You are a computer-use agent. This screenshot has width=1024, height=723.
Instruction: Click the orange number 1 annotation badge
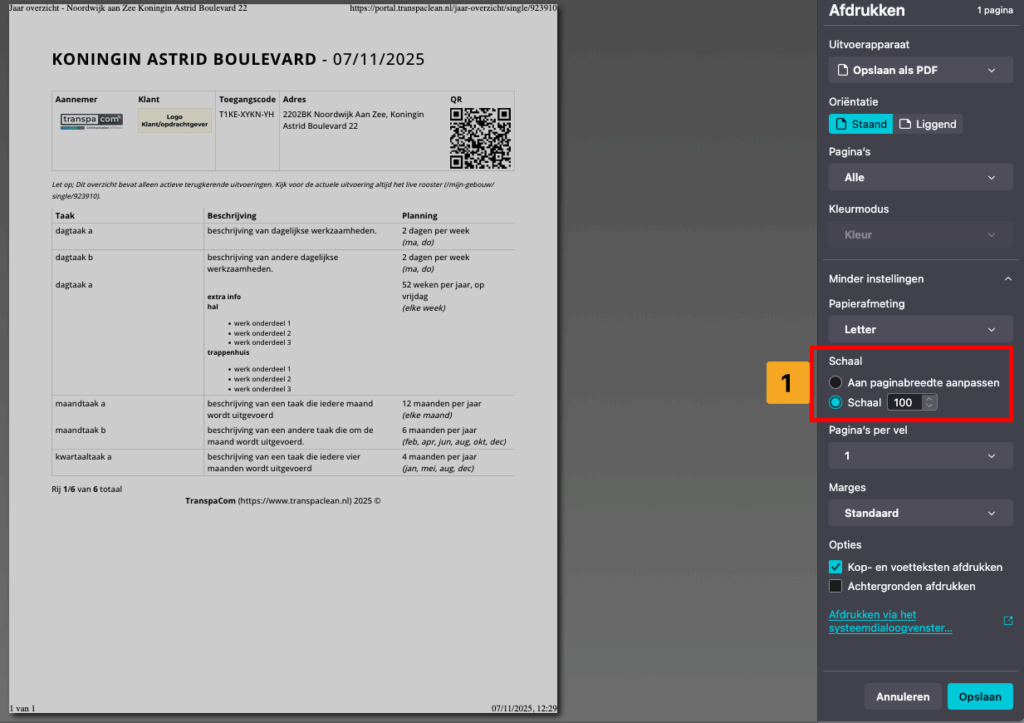pyautogui.click(x=786, y=384)
